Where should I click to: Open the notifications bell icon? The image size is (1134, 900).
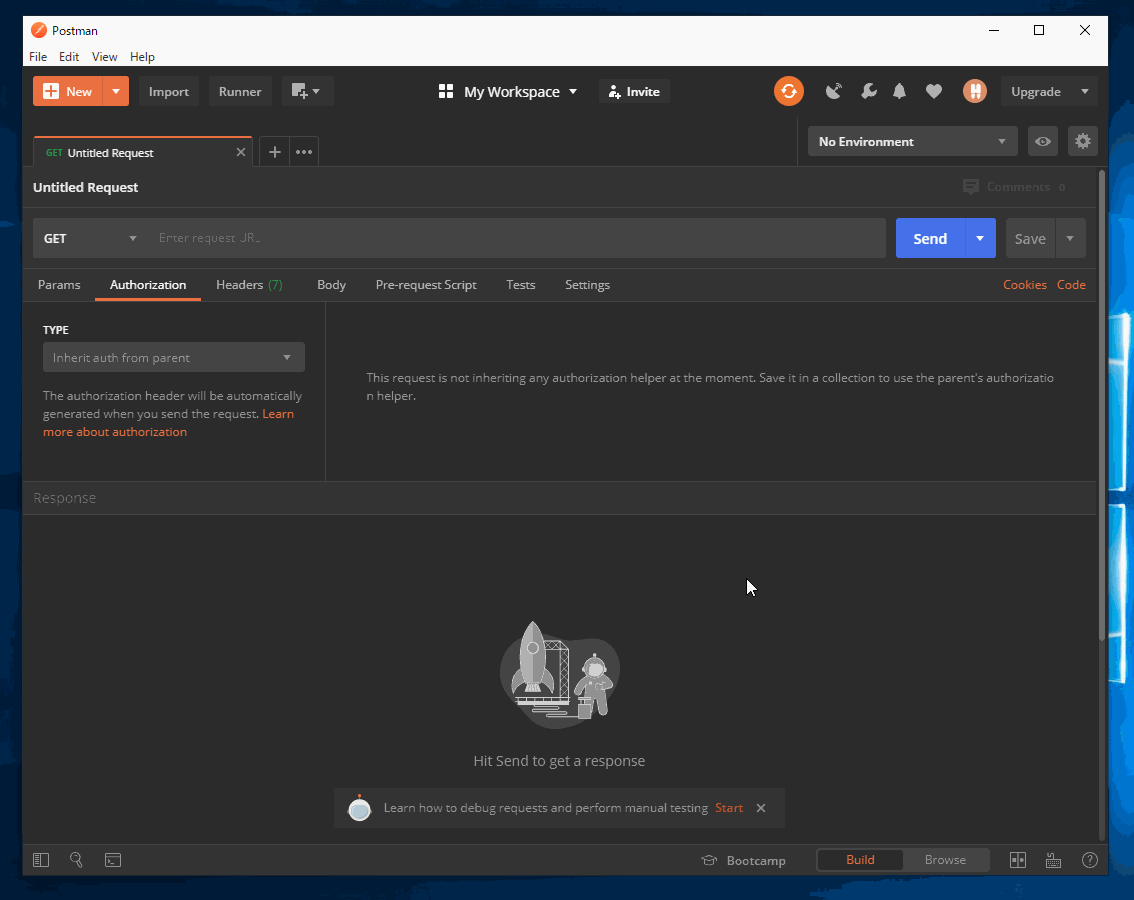tap(899, 91)
